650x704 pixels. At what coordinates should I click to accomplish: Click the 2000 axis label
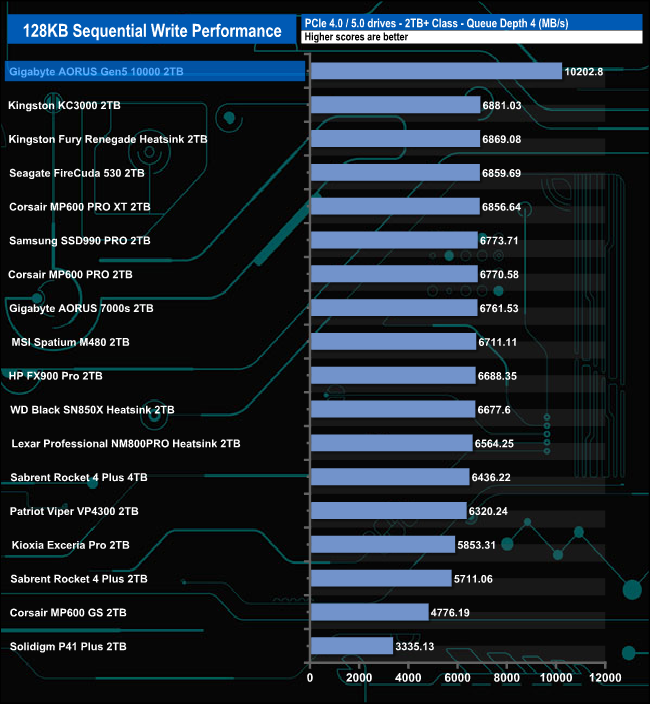[x=359, y=678]
